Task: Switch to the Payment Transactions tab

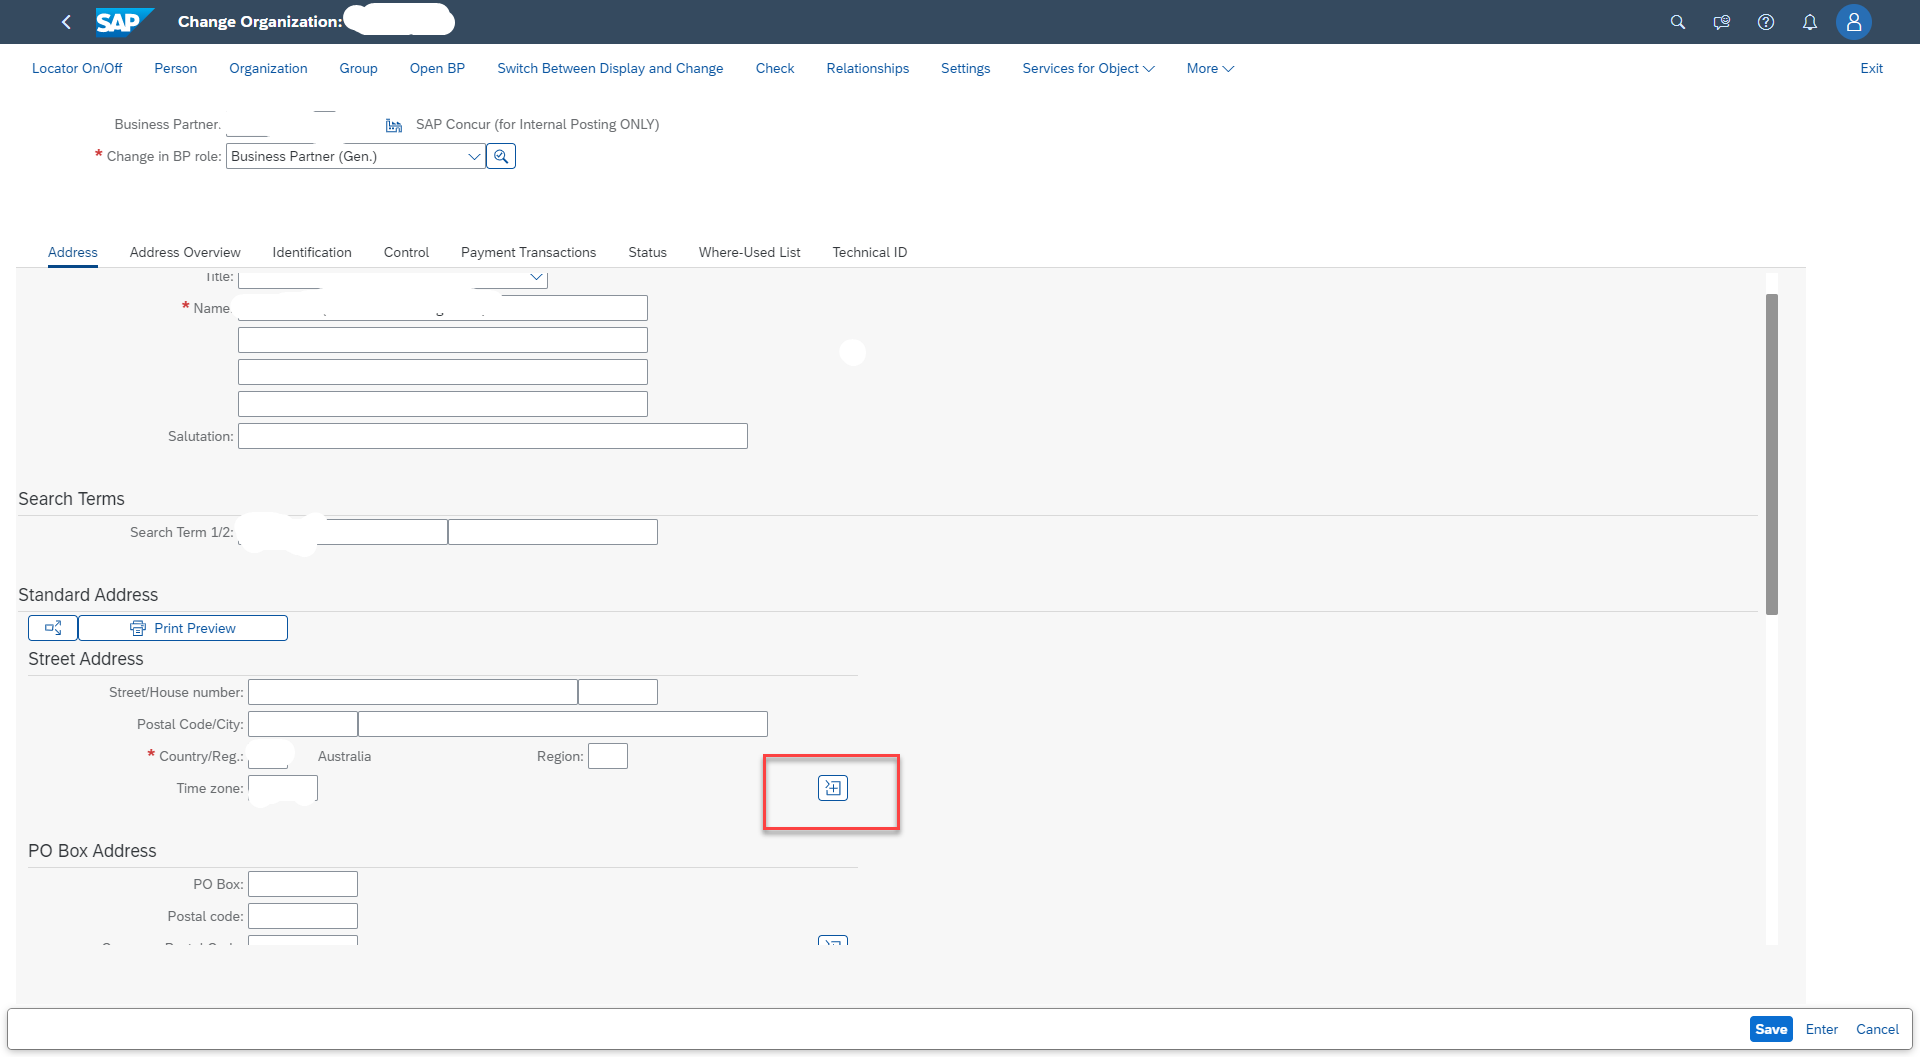Action: [x=528, y=252]
